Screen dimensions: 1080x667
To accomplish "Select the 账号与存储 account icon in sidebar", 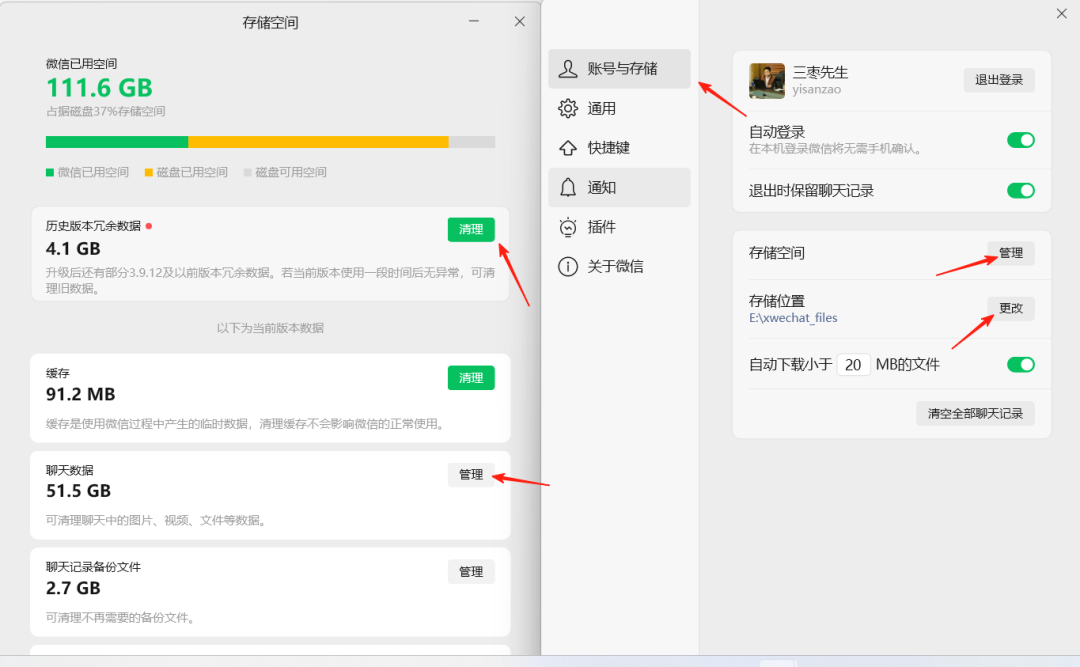I will click(569, 69).
